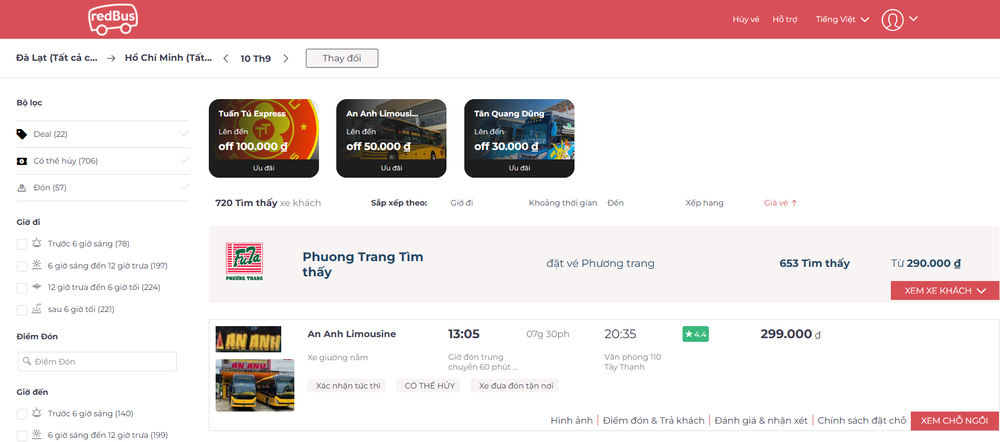Screen dimensions: 1000x442
Task: Open Hỗ trợ link in header
Action: (785, 19)
